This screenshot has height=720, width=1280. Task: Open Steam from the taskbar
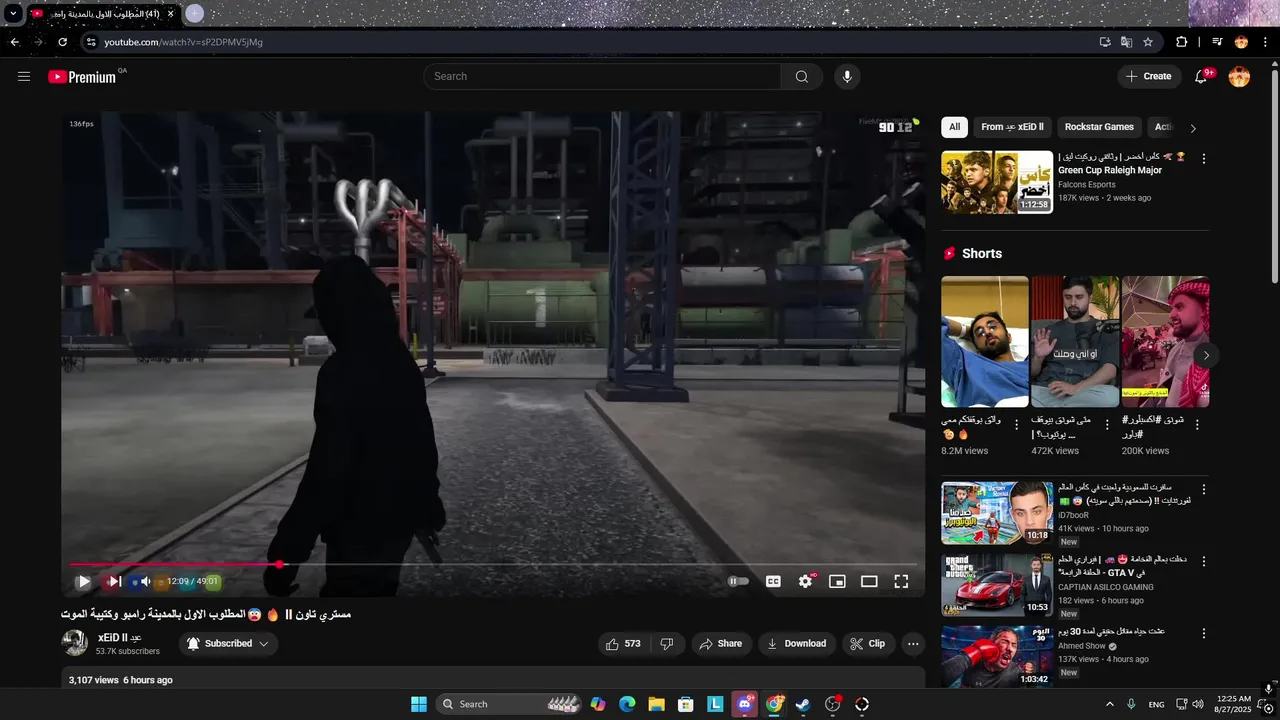click(803, 704)
